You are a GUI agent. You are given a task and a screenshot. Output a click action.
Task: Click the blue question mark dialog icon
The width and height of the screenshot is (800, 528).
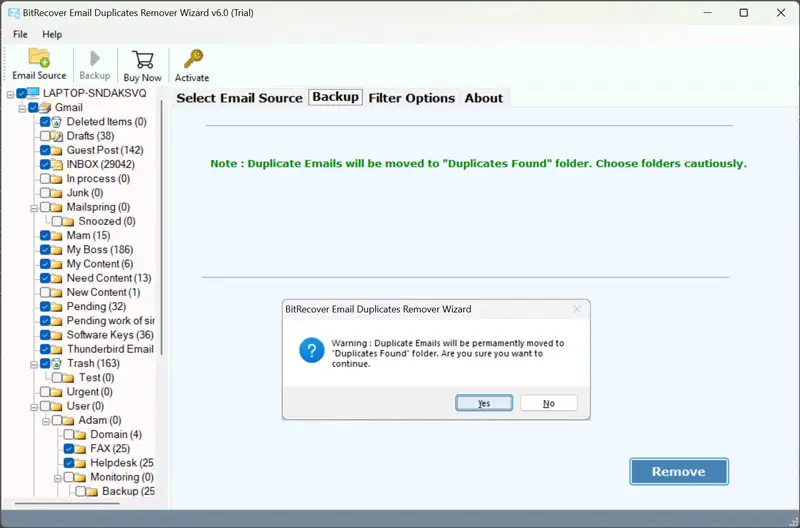point(311,350)
